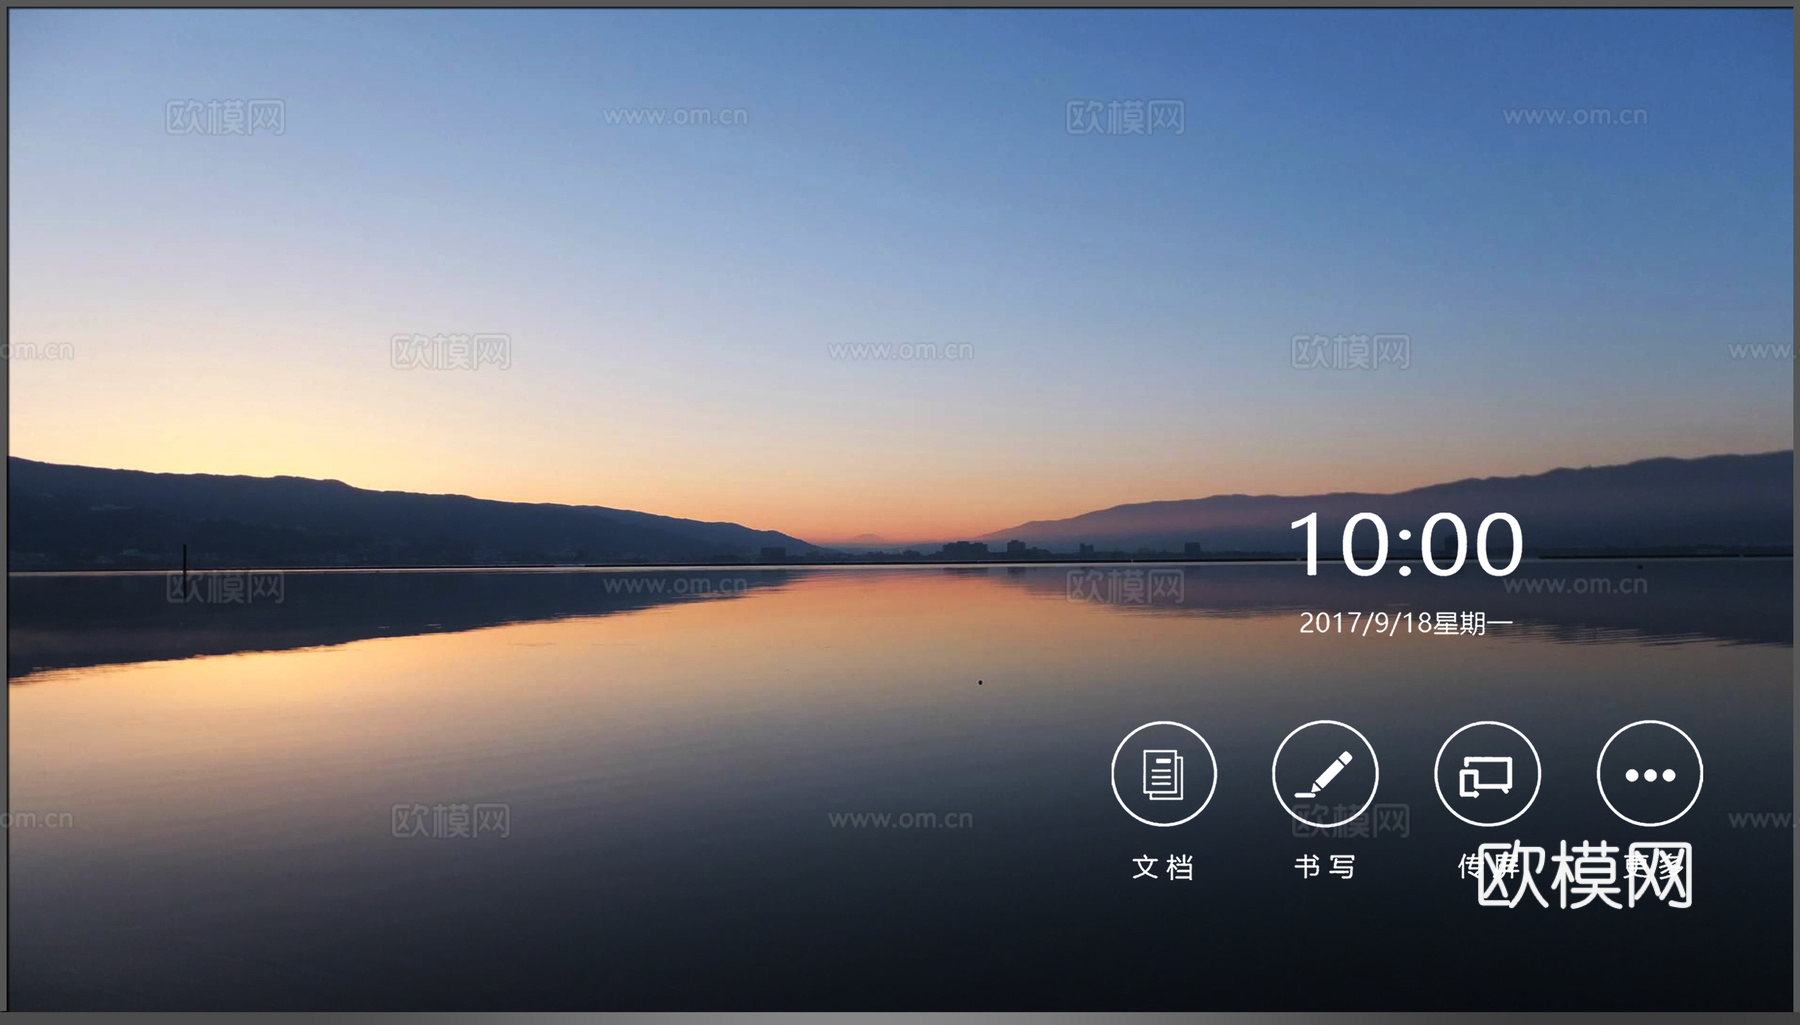
Task: Open the three-dots more options icon
Action: point(1650,774)
